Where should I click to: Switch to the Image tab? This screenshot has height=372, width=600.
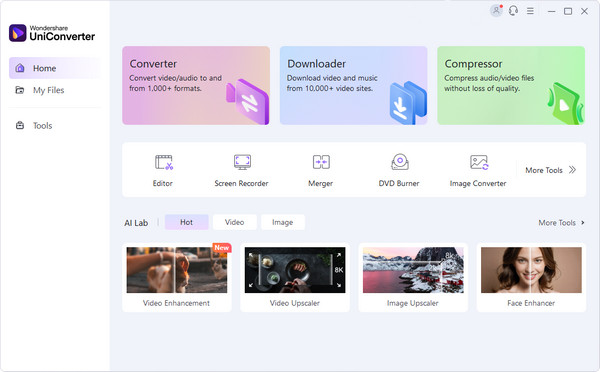coord(283,222)
